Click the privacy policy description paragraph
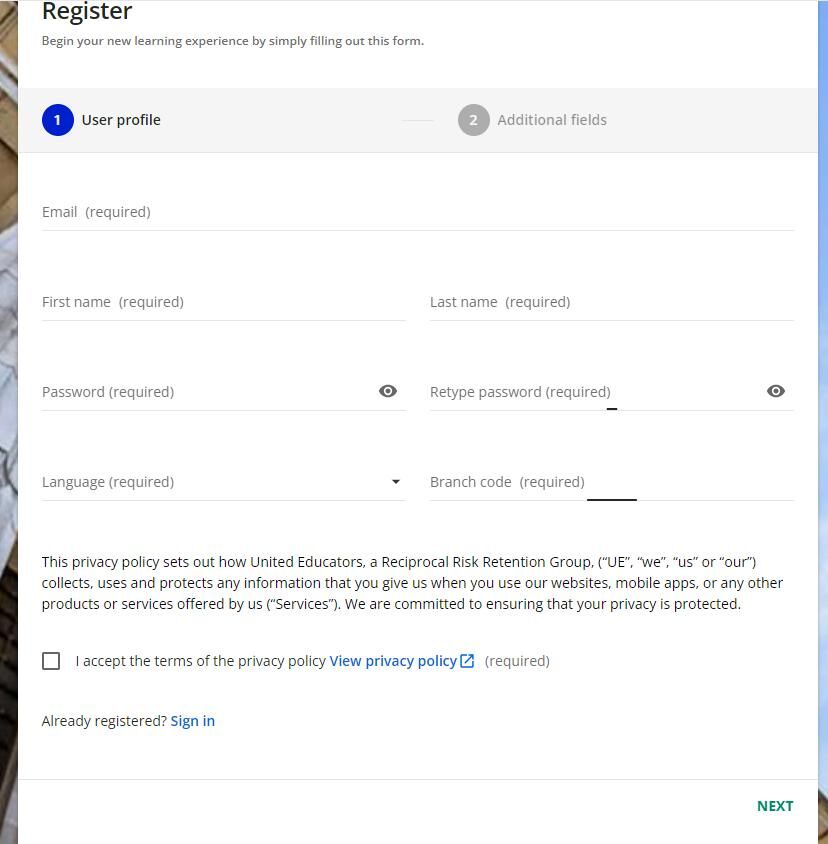This screenshot has width=828, height=844. coord(412,583)
